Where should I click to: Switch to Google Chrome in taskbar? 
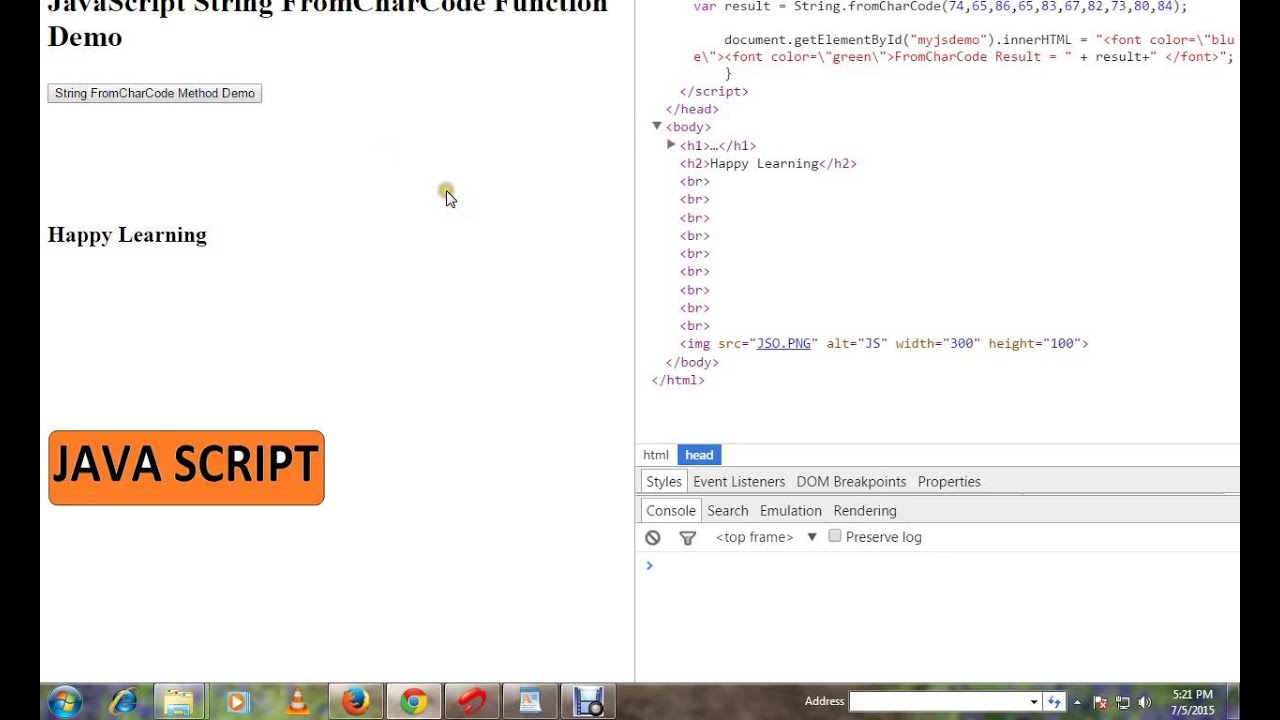coord(413,702)
